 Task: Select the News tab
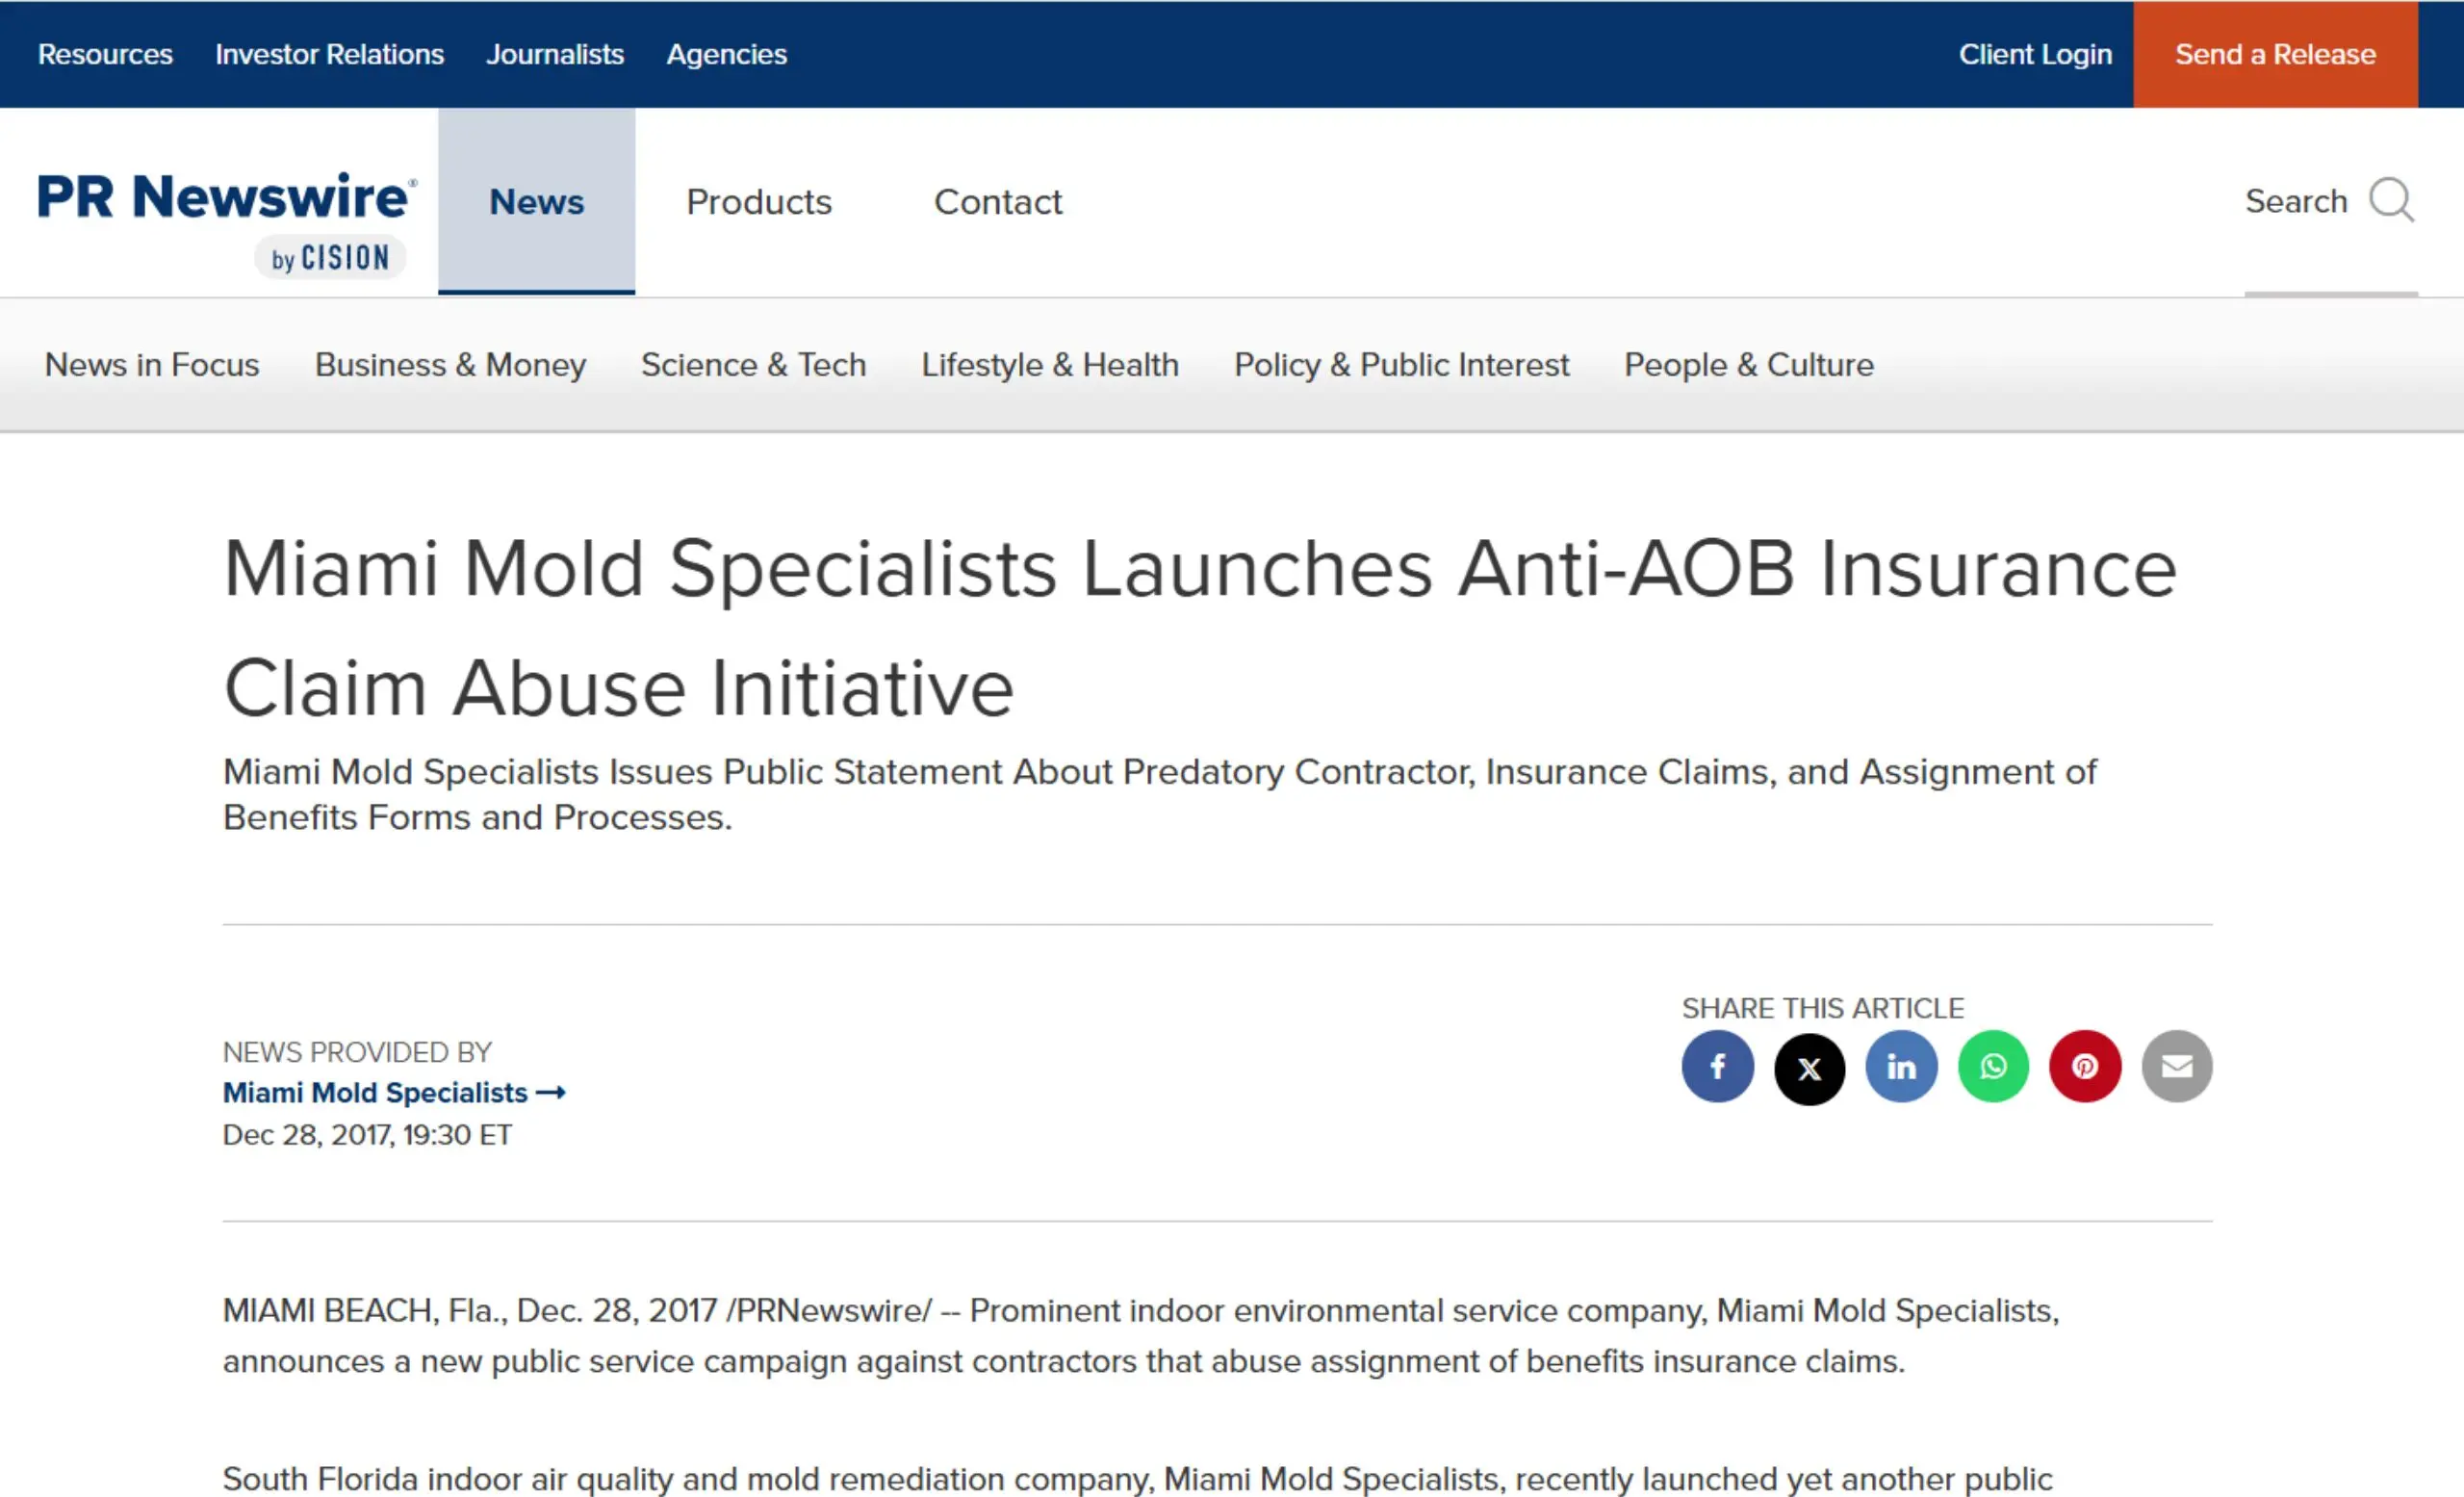click(x=536, y=201)
